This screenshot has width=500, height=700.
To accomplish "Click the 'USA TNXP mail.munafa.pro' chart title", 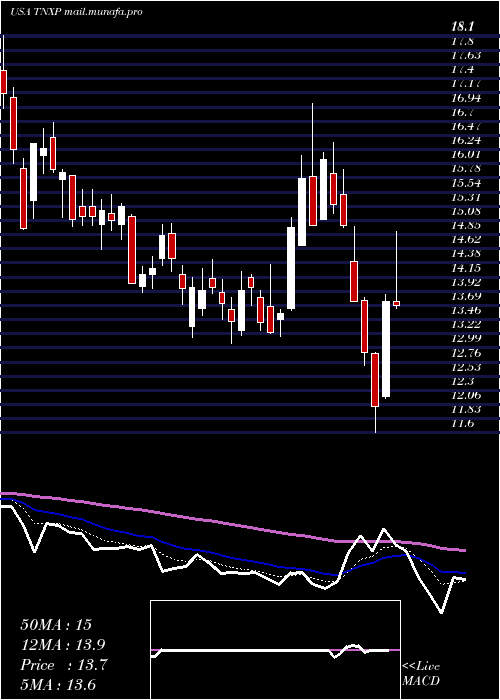I will [x=76, y=12].
